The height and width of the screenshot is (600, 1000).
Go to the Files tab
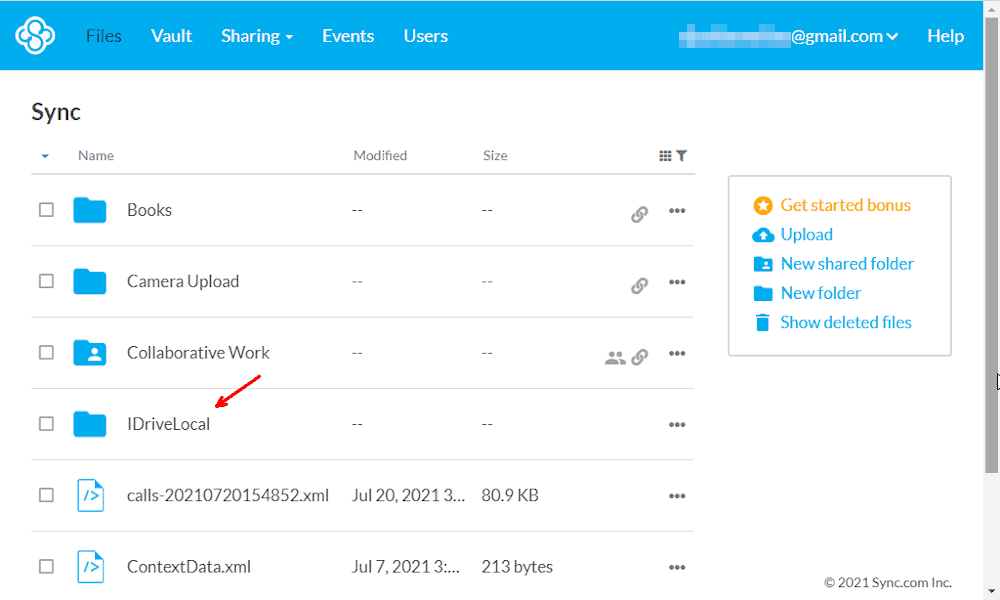tap(104, 36)
